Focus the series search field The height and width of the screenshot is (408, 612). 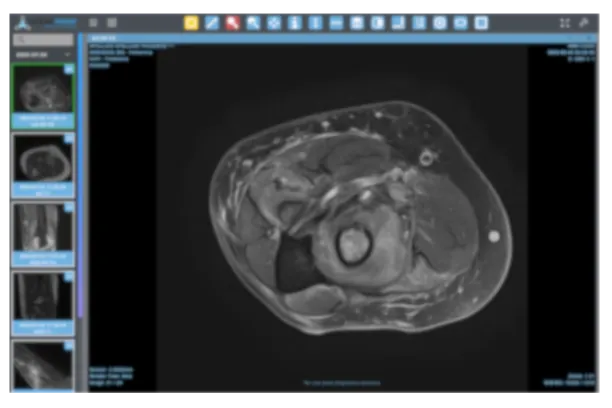click(43, 39)
